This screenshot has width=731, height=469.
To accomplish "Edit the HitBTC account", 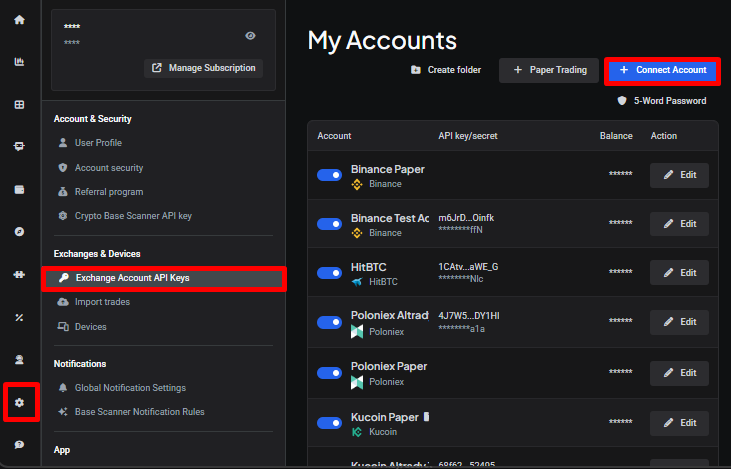I will click(x=679, y=273).
